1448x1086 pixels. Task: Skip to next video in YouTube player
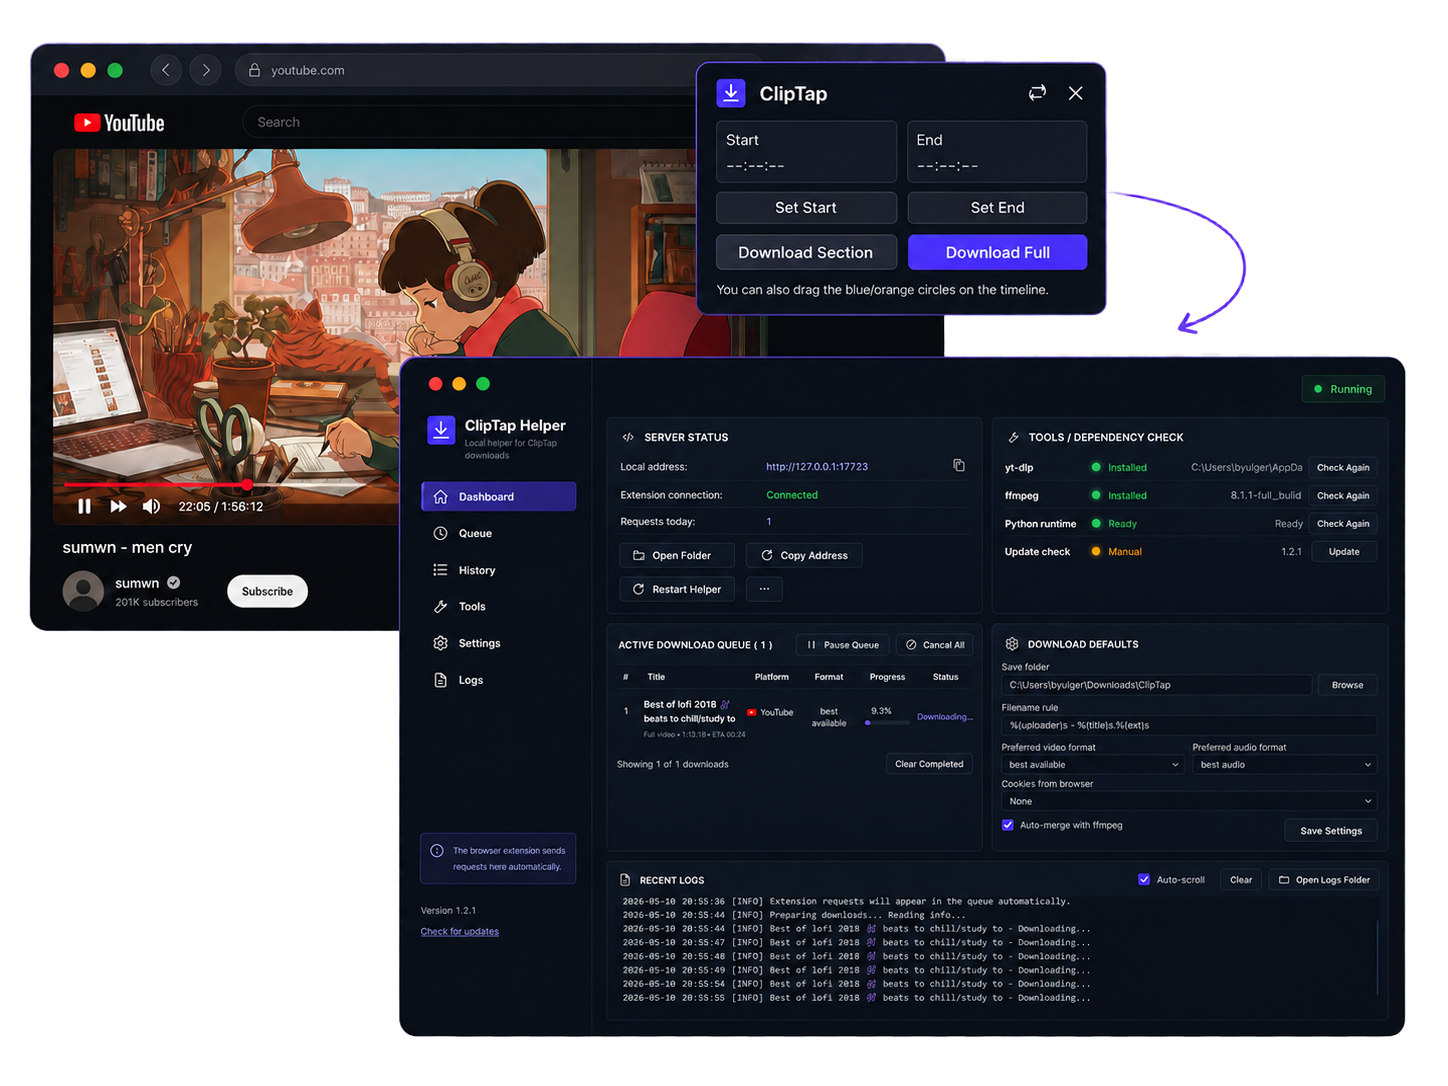coord(118,506)
